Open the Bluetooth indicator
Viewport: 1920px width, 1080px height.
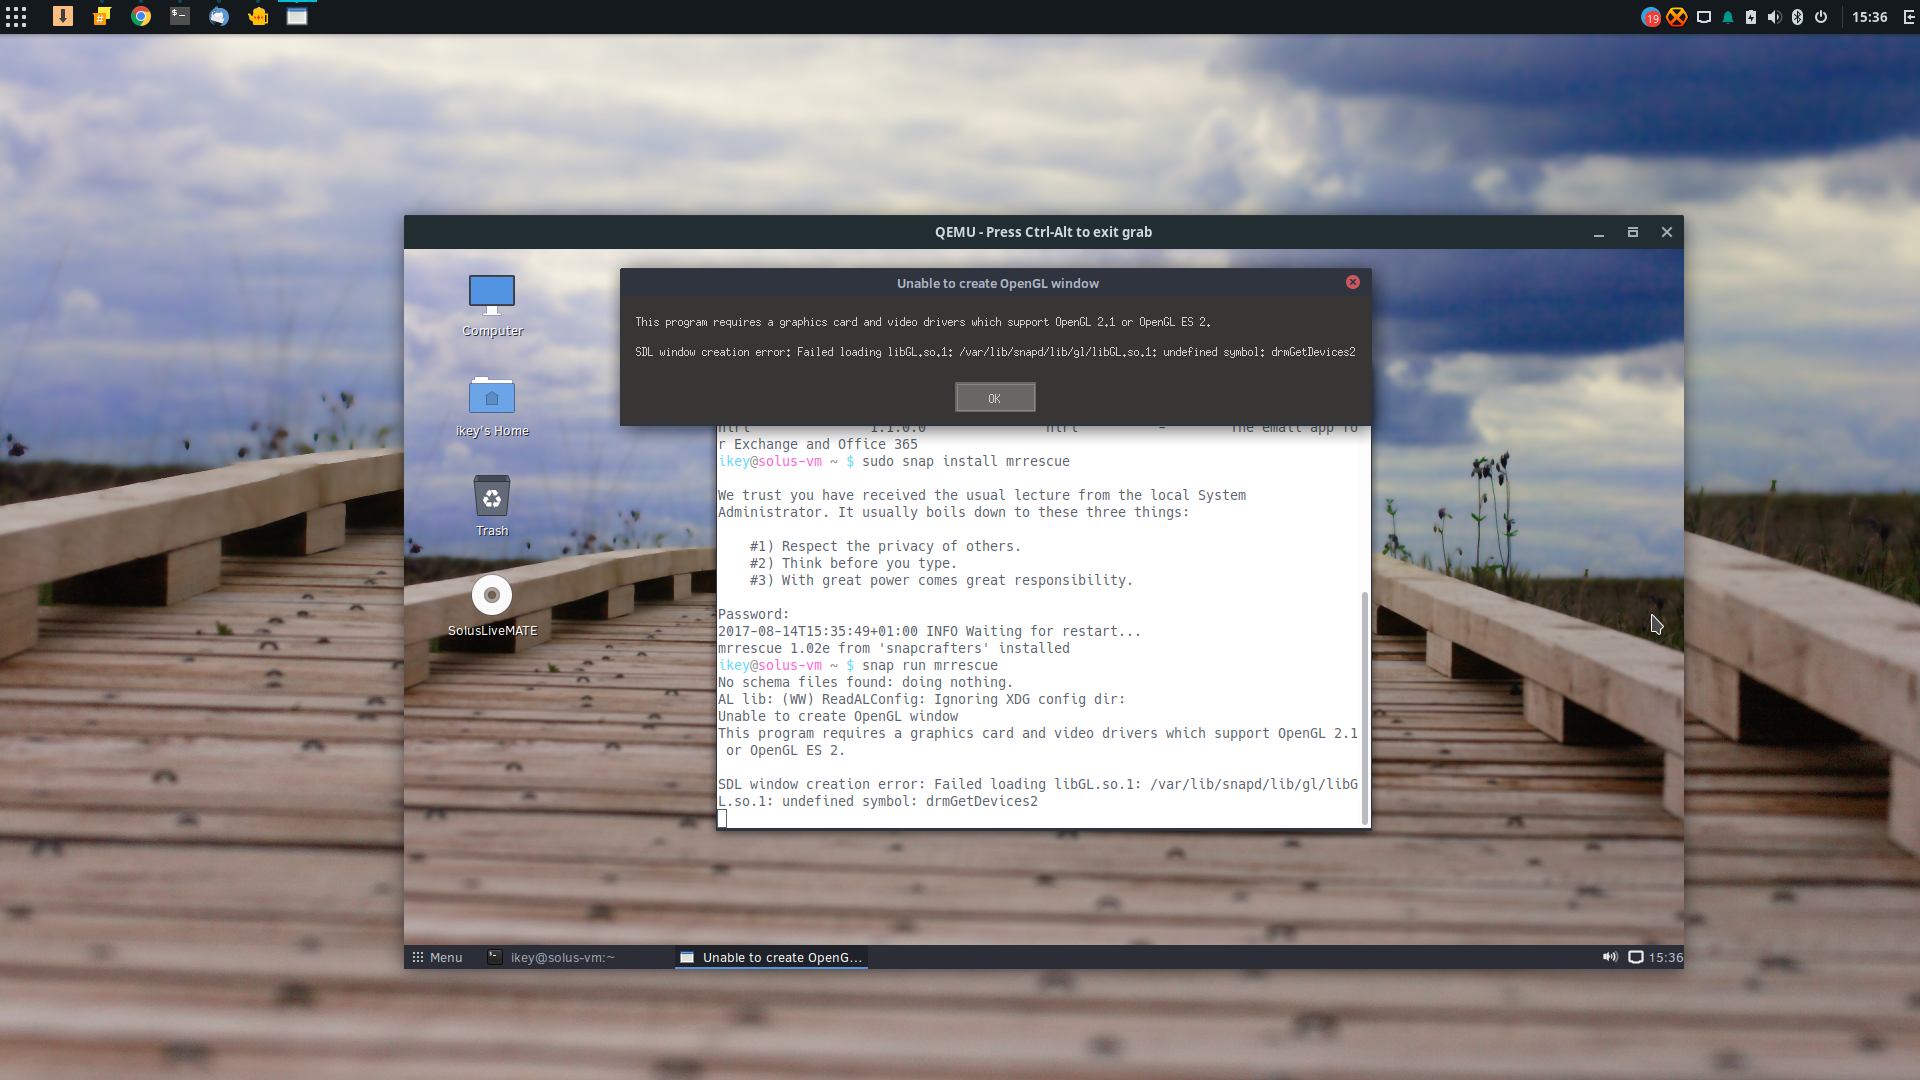coord(1797,17)
